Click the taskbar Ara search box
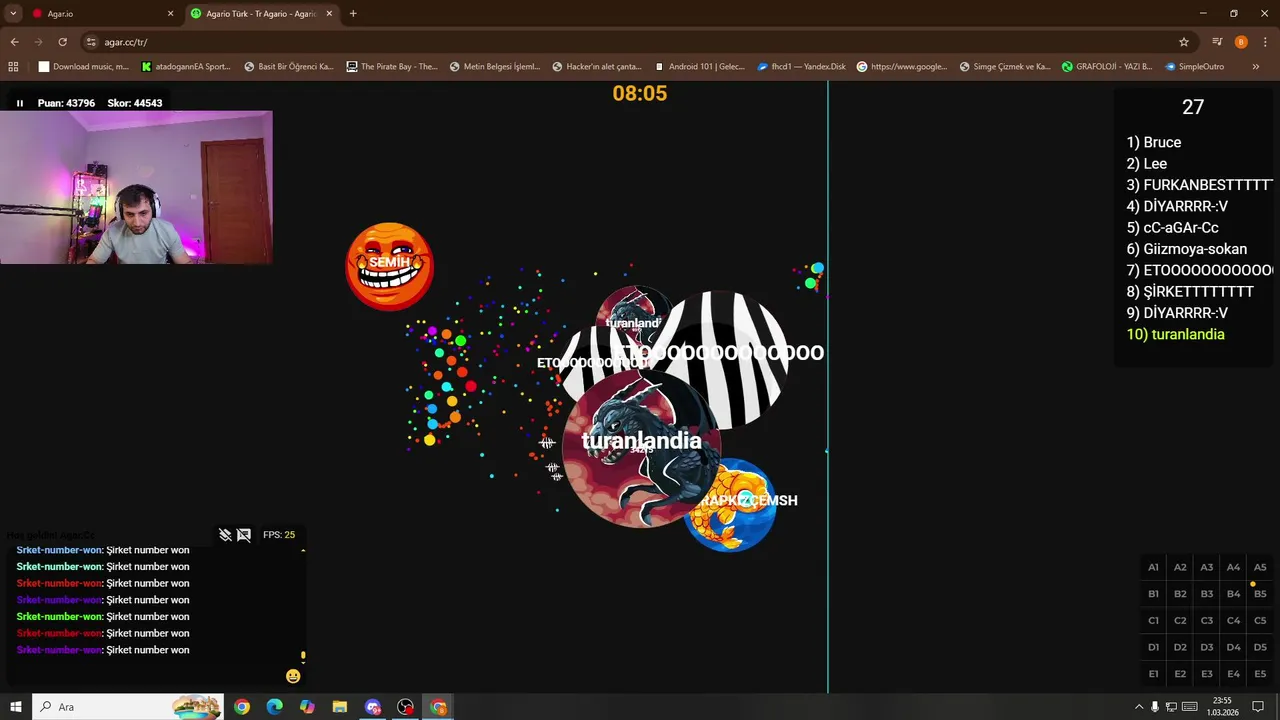 pos(128,707)
